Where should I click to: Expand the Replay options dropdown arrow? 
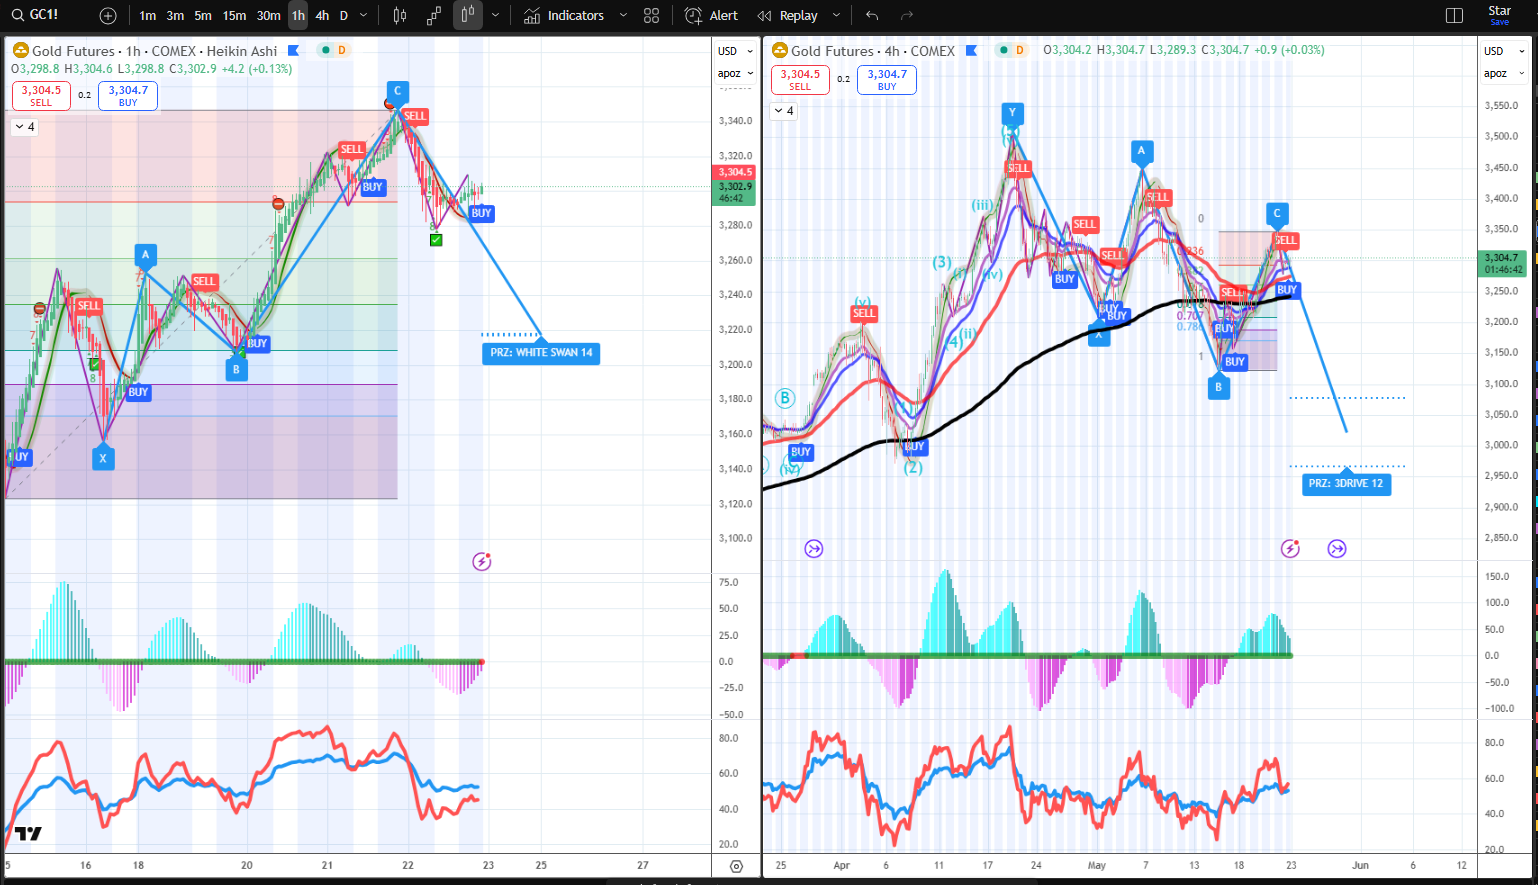tap(836, 16)
